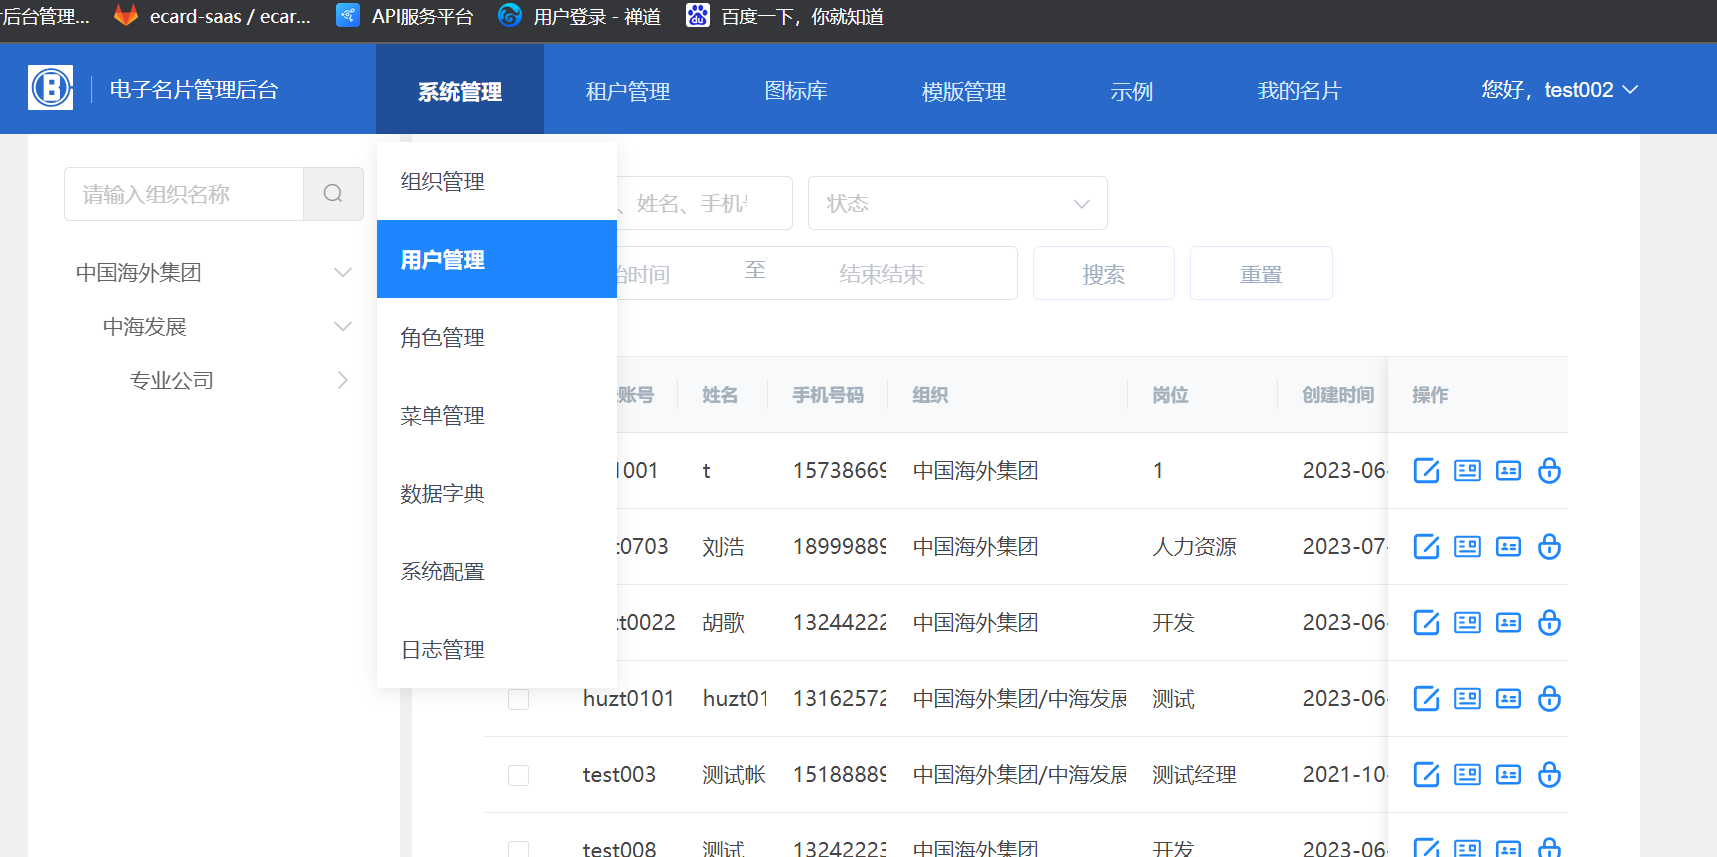Click the lock icon for user t
Viewport: 1717px width, 857px height.
coord(1549,471)
